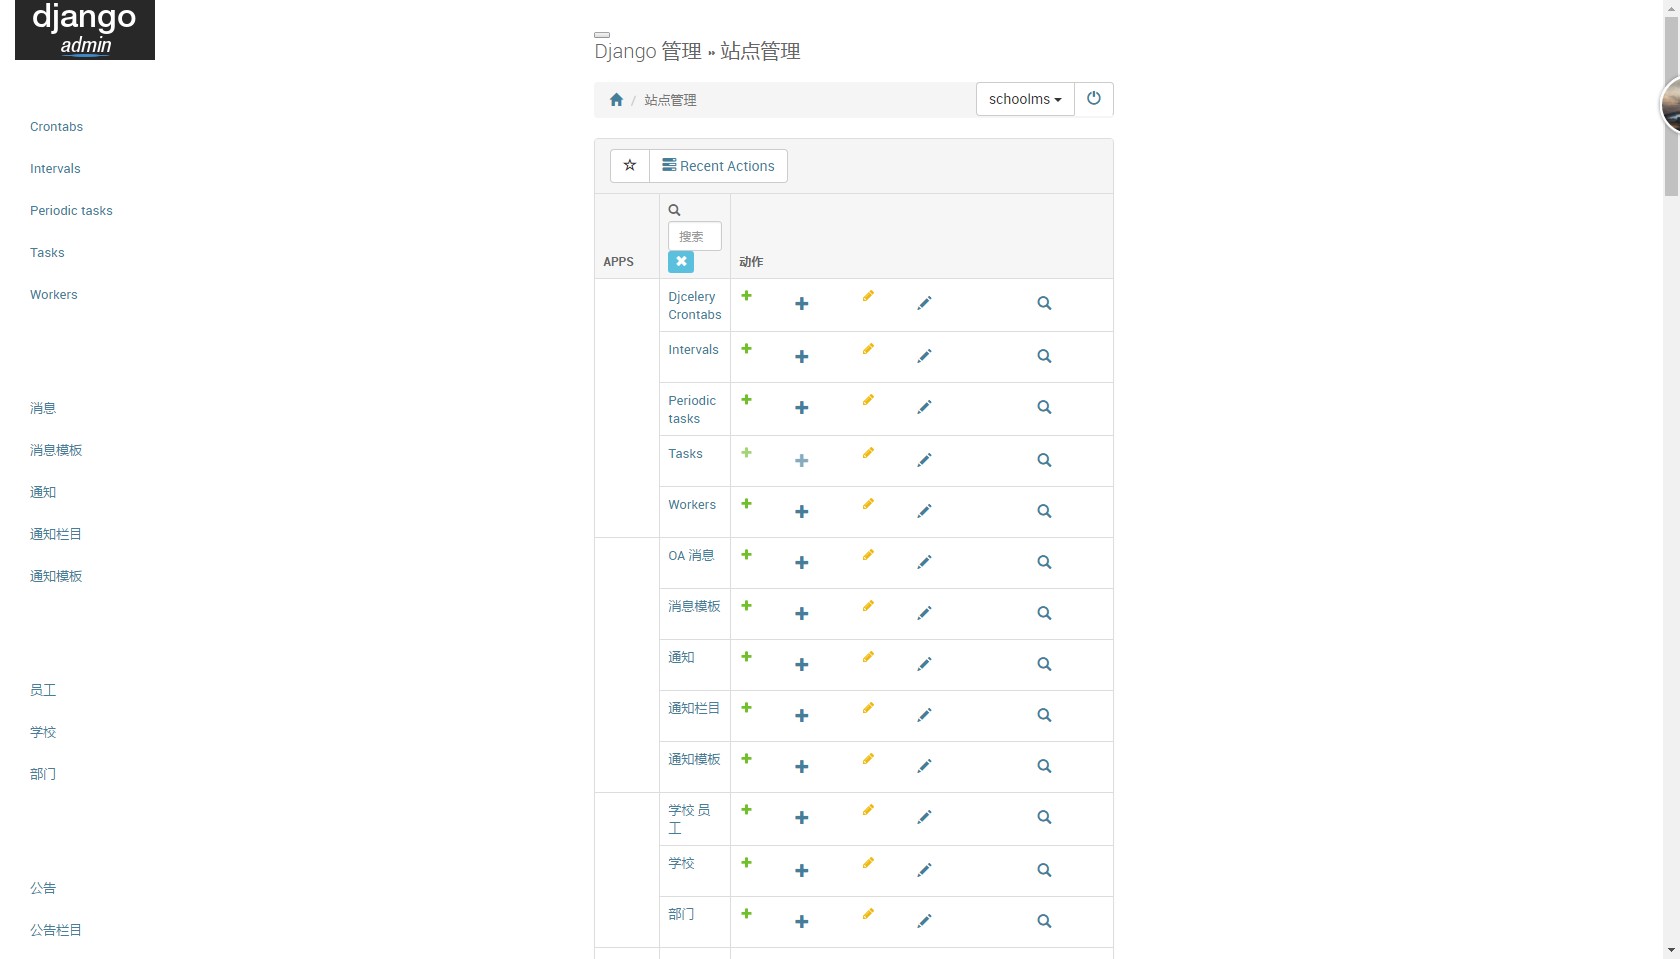Screen dimensions: 1680x959
Task: Click blue plus icon in 通知 row
Action: click(802, 664)
